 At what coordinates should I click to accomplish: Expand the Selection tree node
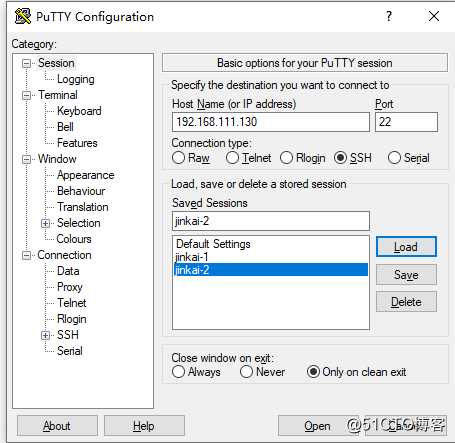pyautogui.click(x=46, y=223)
